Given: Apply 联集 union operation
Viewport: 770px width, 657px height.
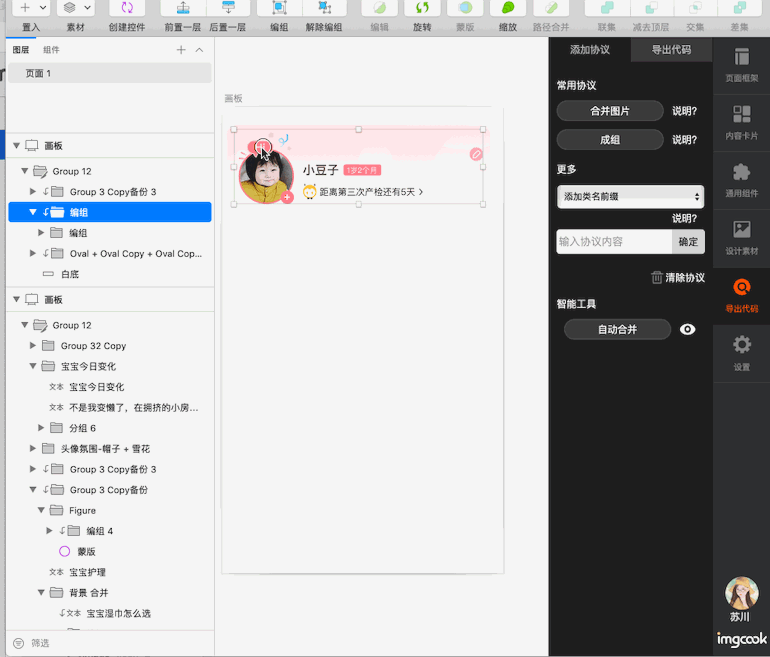Looking at the screenshot, I should [x=607, y=8].
